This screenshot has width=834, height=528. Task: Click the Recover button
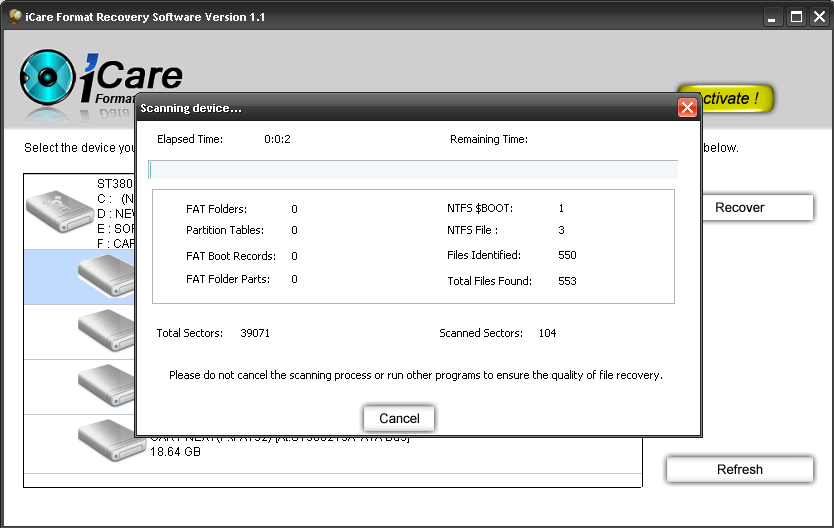click(757, 207)
